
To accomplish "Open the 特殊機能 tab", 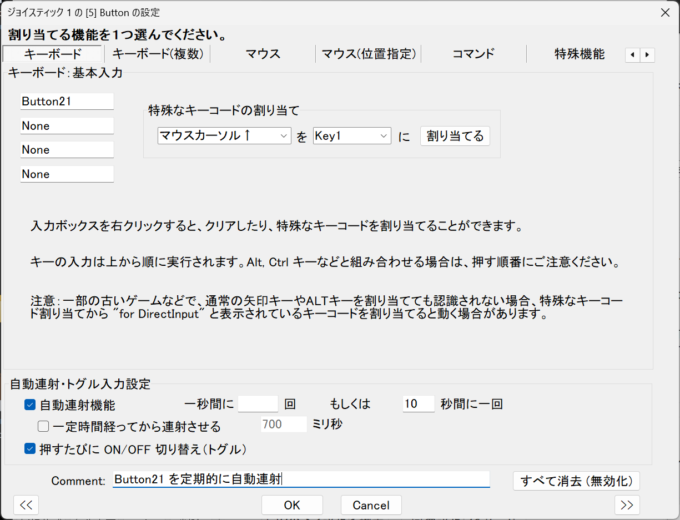I will pyautogui.click(x=579, y=54).
